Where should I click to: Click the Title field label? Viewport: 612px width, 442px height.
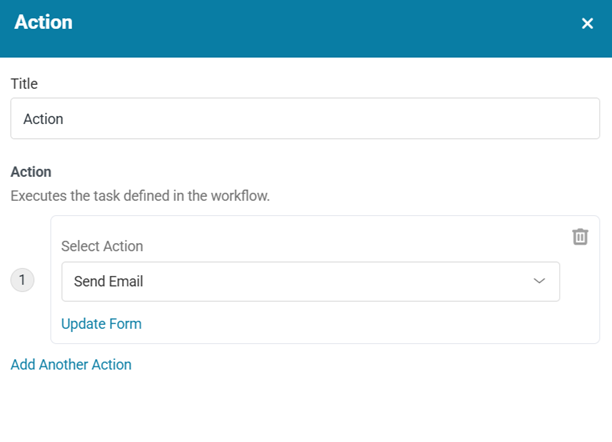click(x=24, y=83)
